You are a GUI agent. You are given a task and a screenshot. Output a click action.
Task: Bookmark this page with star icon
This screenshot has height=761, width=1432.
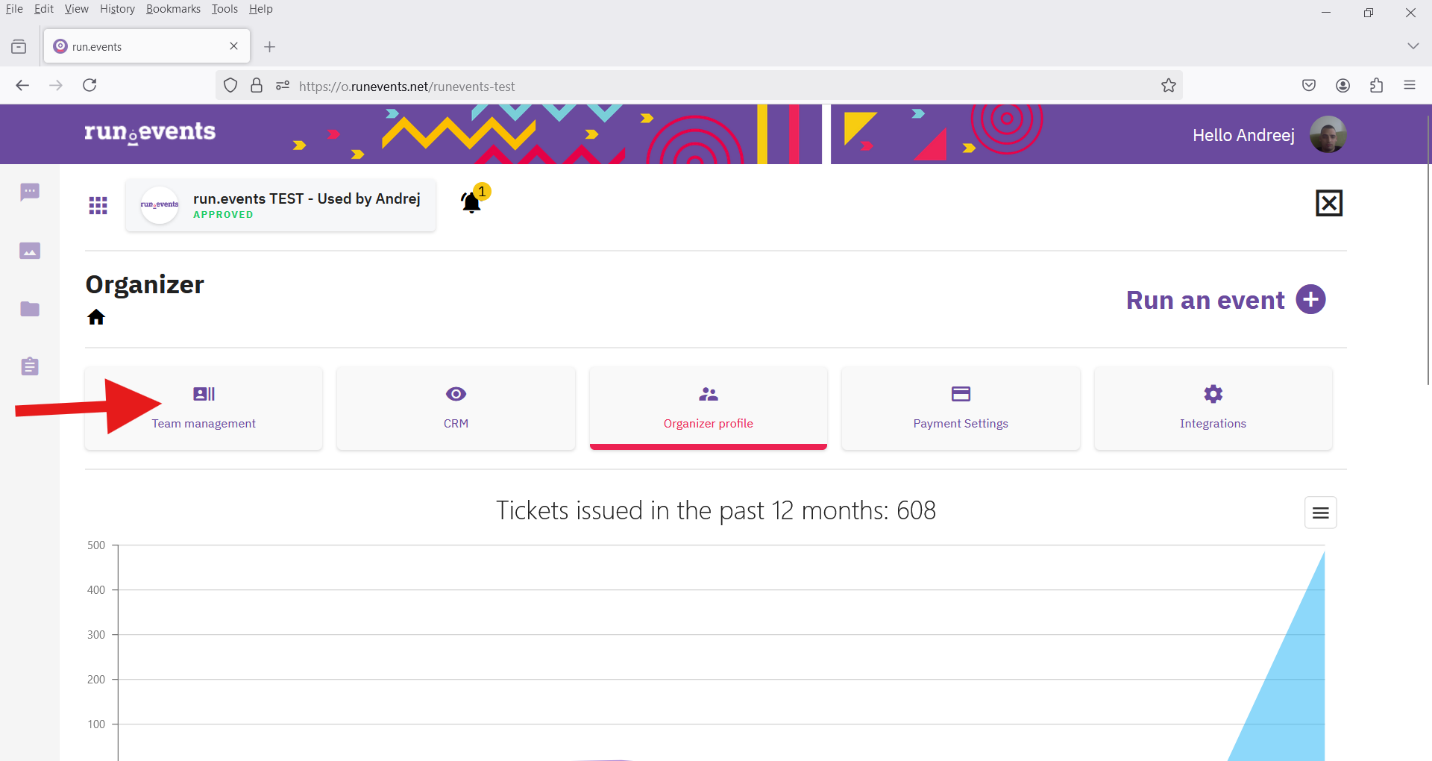point(1168,86)
